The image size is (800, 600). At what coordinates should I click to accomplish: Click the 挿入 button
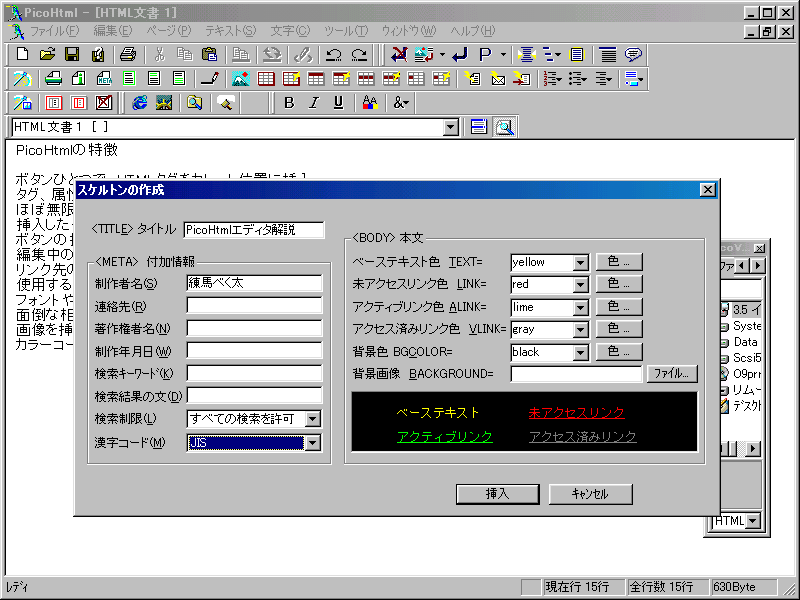point(497,494)
